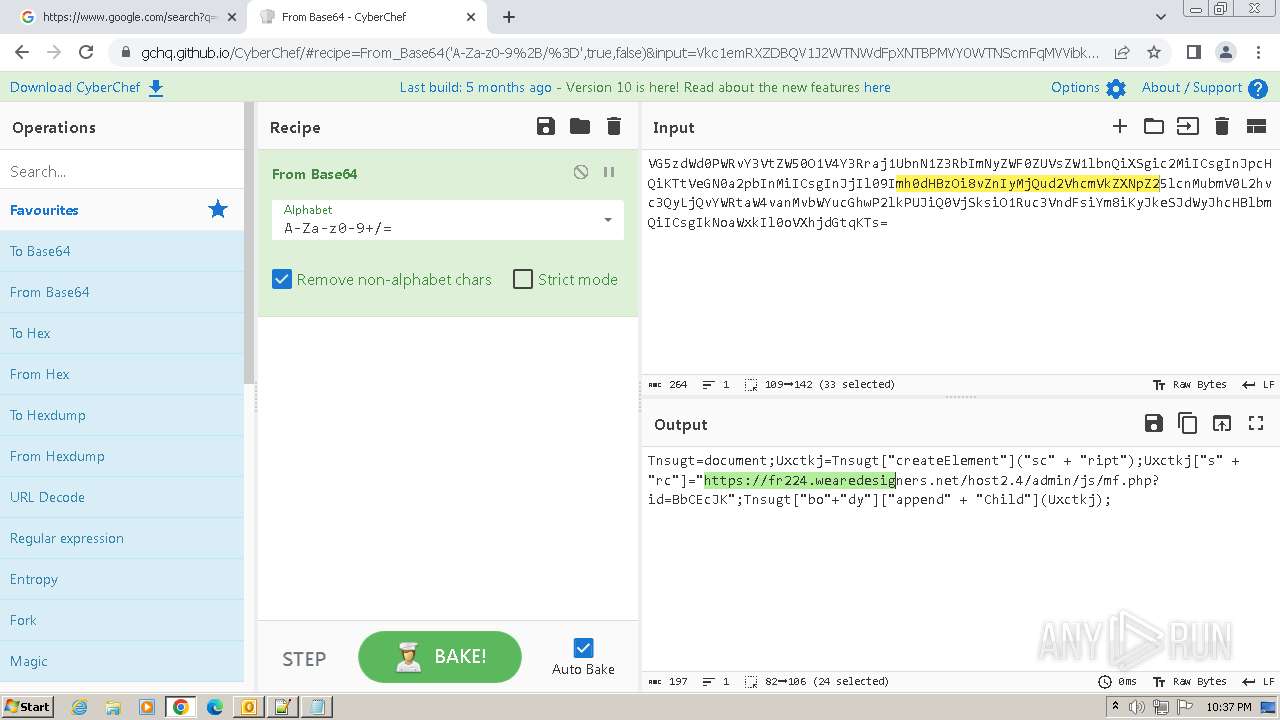This screenshot has height=720, width=1280.
Task: Load a recipe with the folder icon
Action: pos(580,126)
